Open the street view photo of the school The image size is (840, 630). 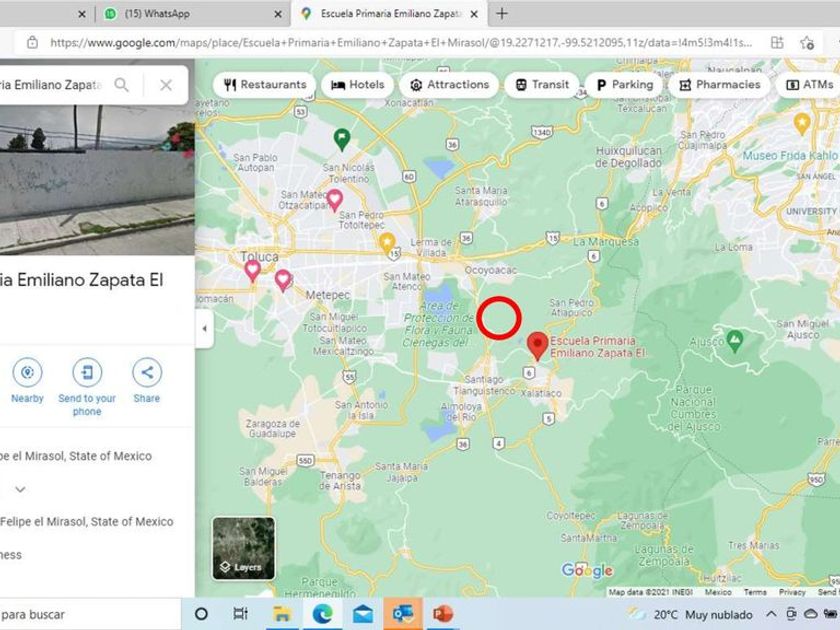97,179
